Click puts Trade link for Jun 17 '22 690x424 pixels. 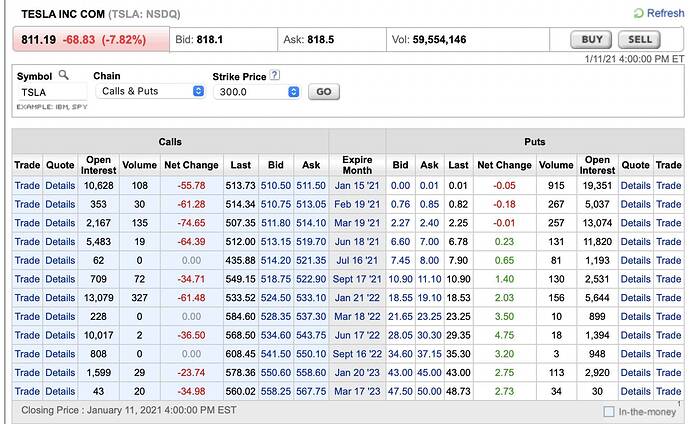669,335
